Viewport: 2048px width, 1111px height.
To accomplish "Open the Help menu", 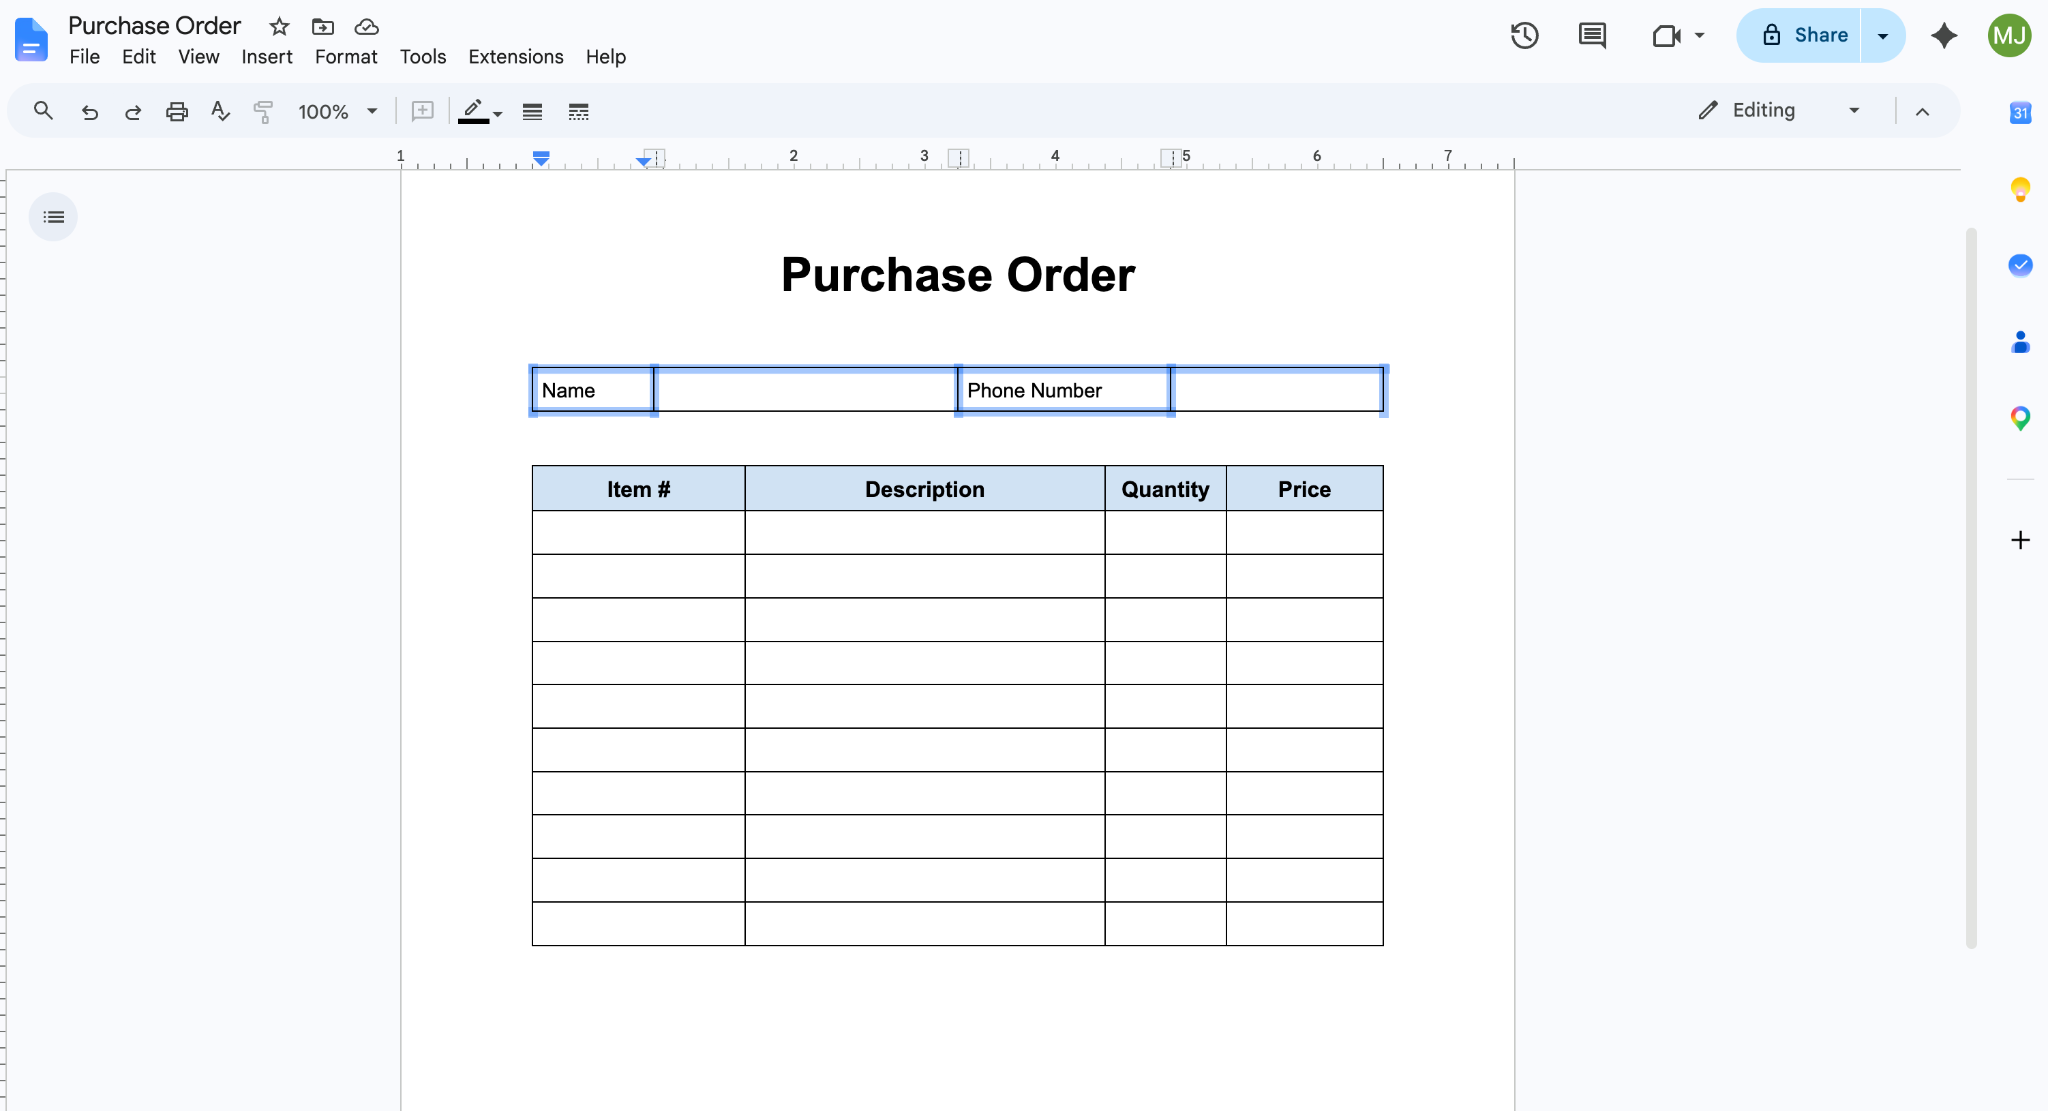I will pyautogui.click(x=606, y=57).
